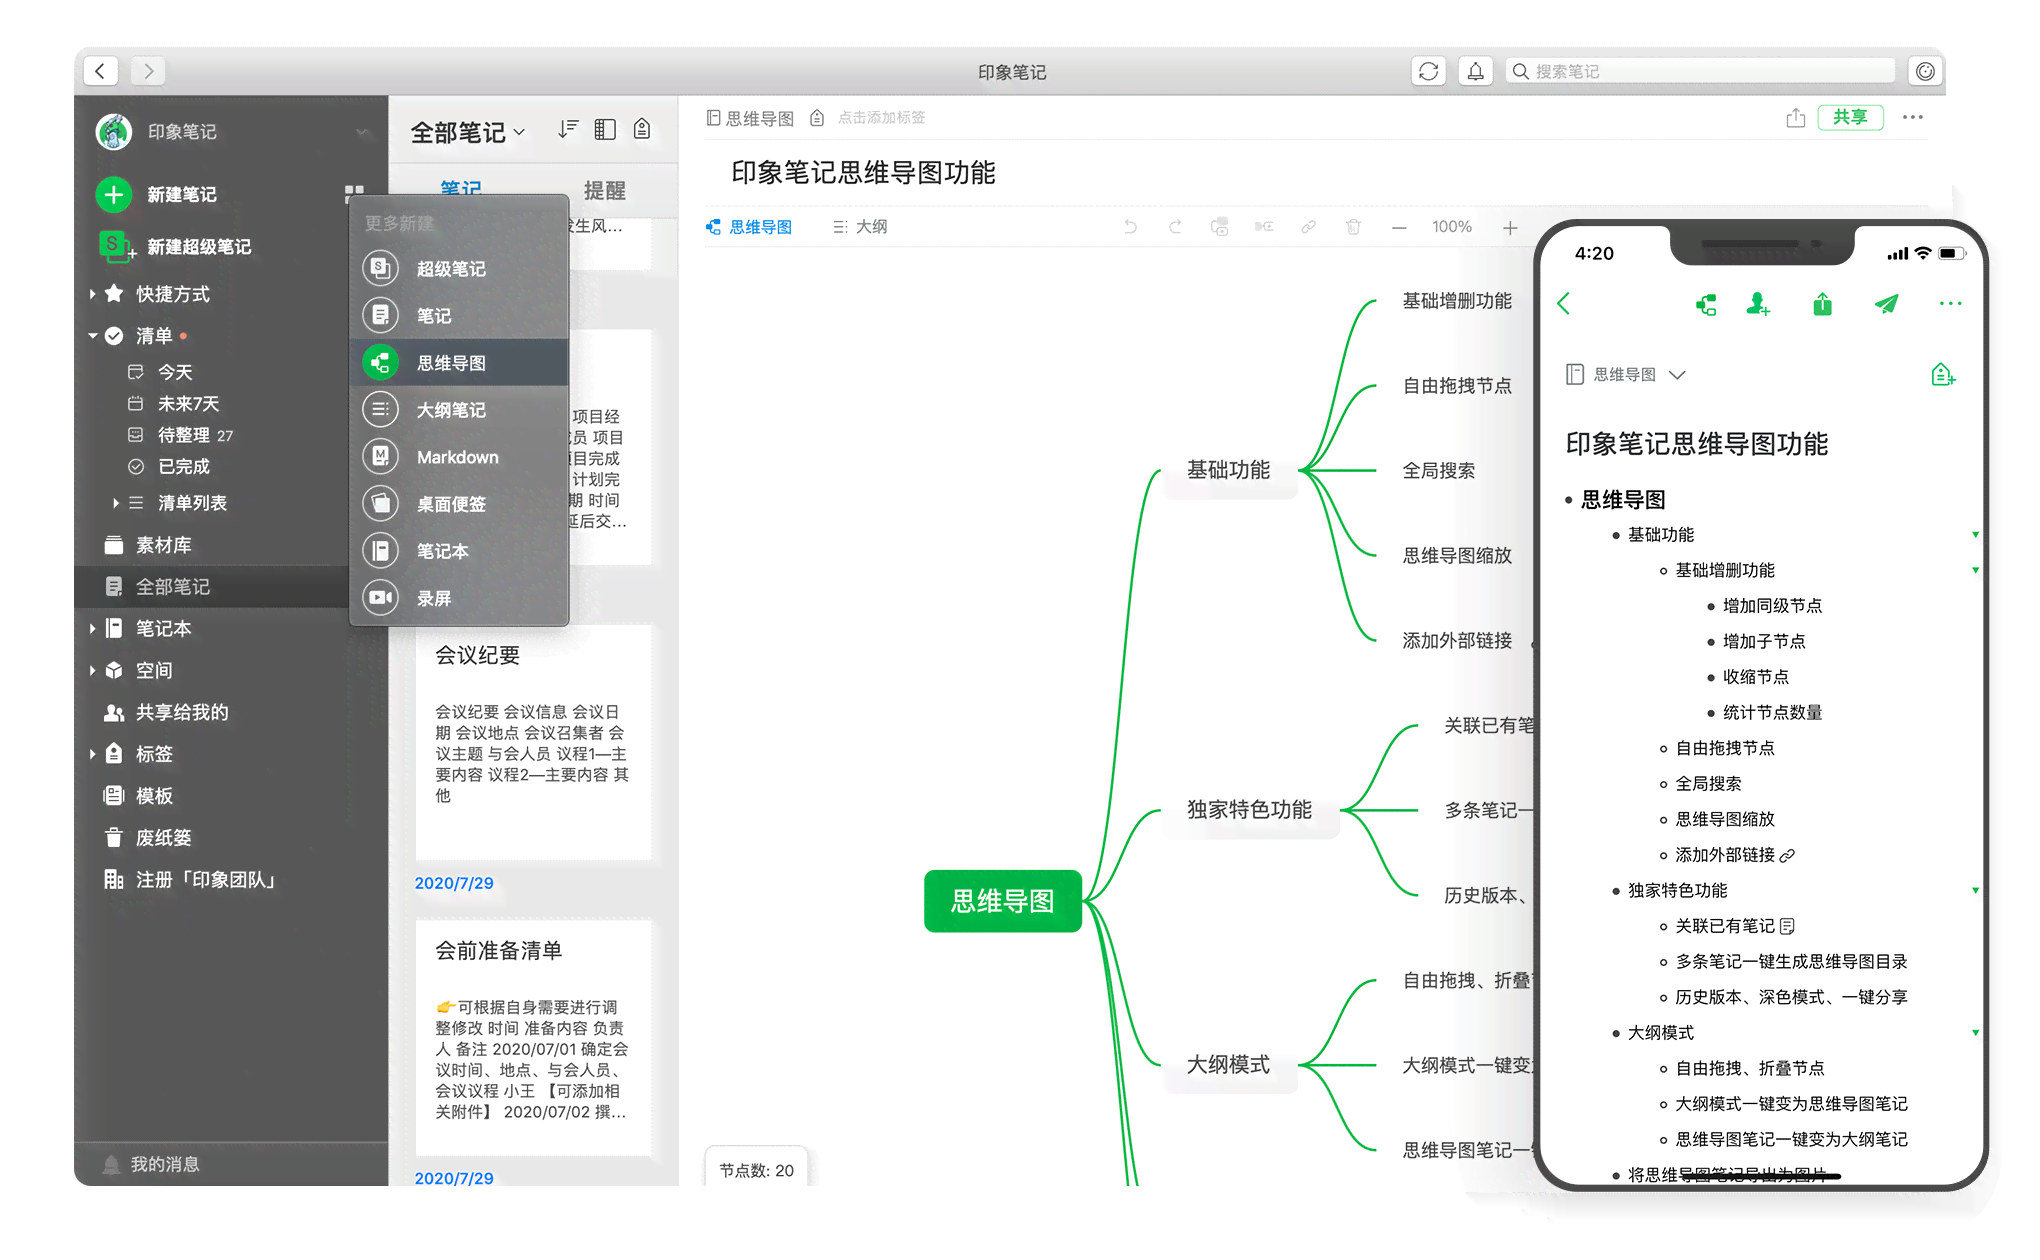Choose 录屏 from the menu
This screenshot has height=1260, width=2040.
[459, 597]
